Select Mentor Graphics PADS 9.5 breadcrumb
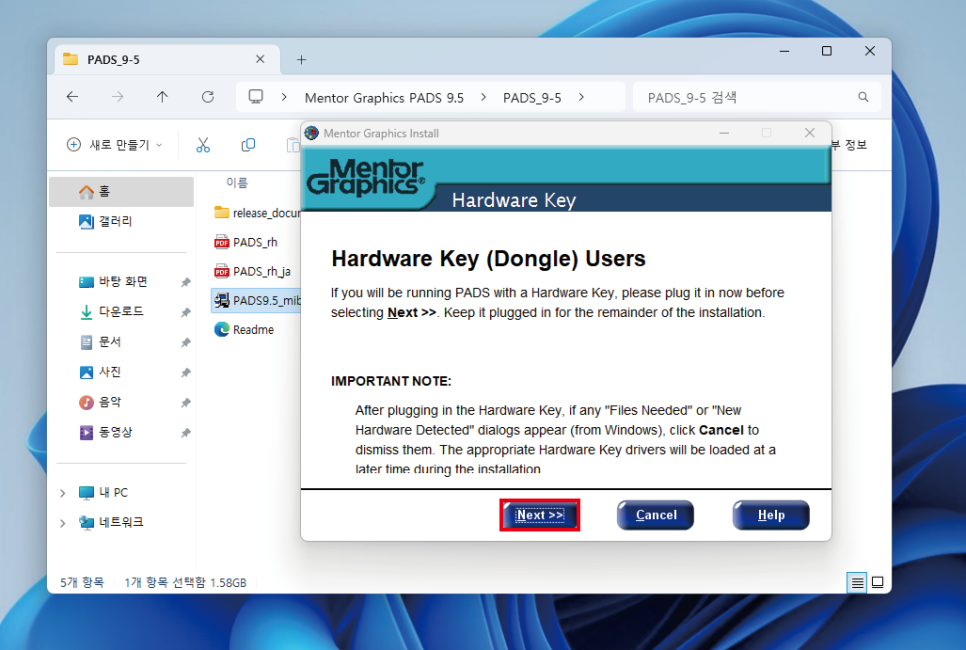Image resolution: width=966 pixels, height=650 pixels. click(x=384, y=98)
